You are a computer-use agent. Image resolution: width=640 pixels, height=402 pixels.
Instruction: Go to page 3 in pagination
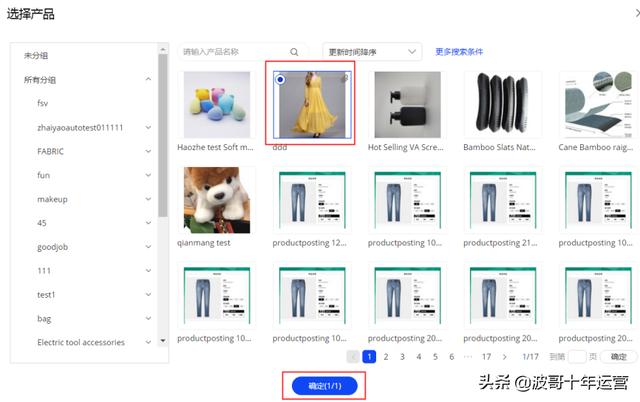pyautogui.click(x=403, y=356)
